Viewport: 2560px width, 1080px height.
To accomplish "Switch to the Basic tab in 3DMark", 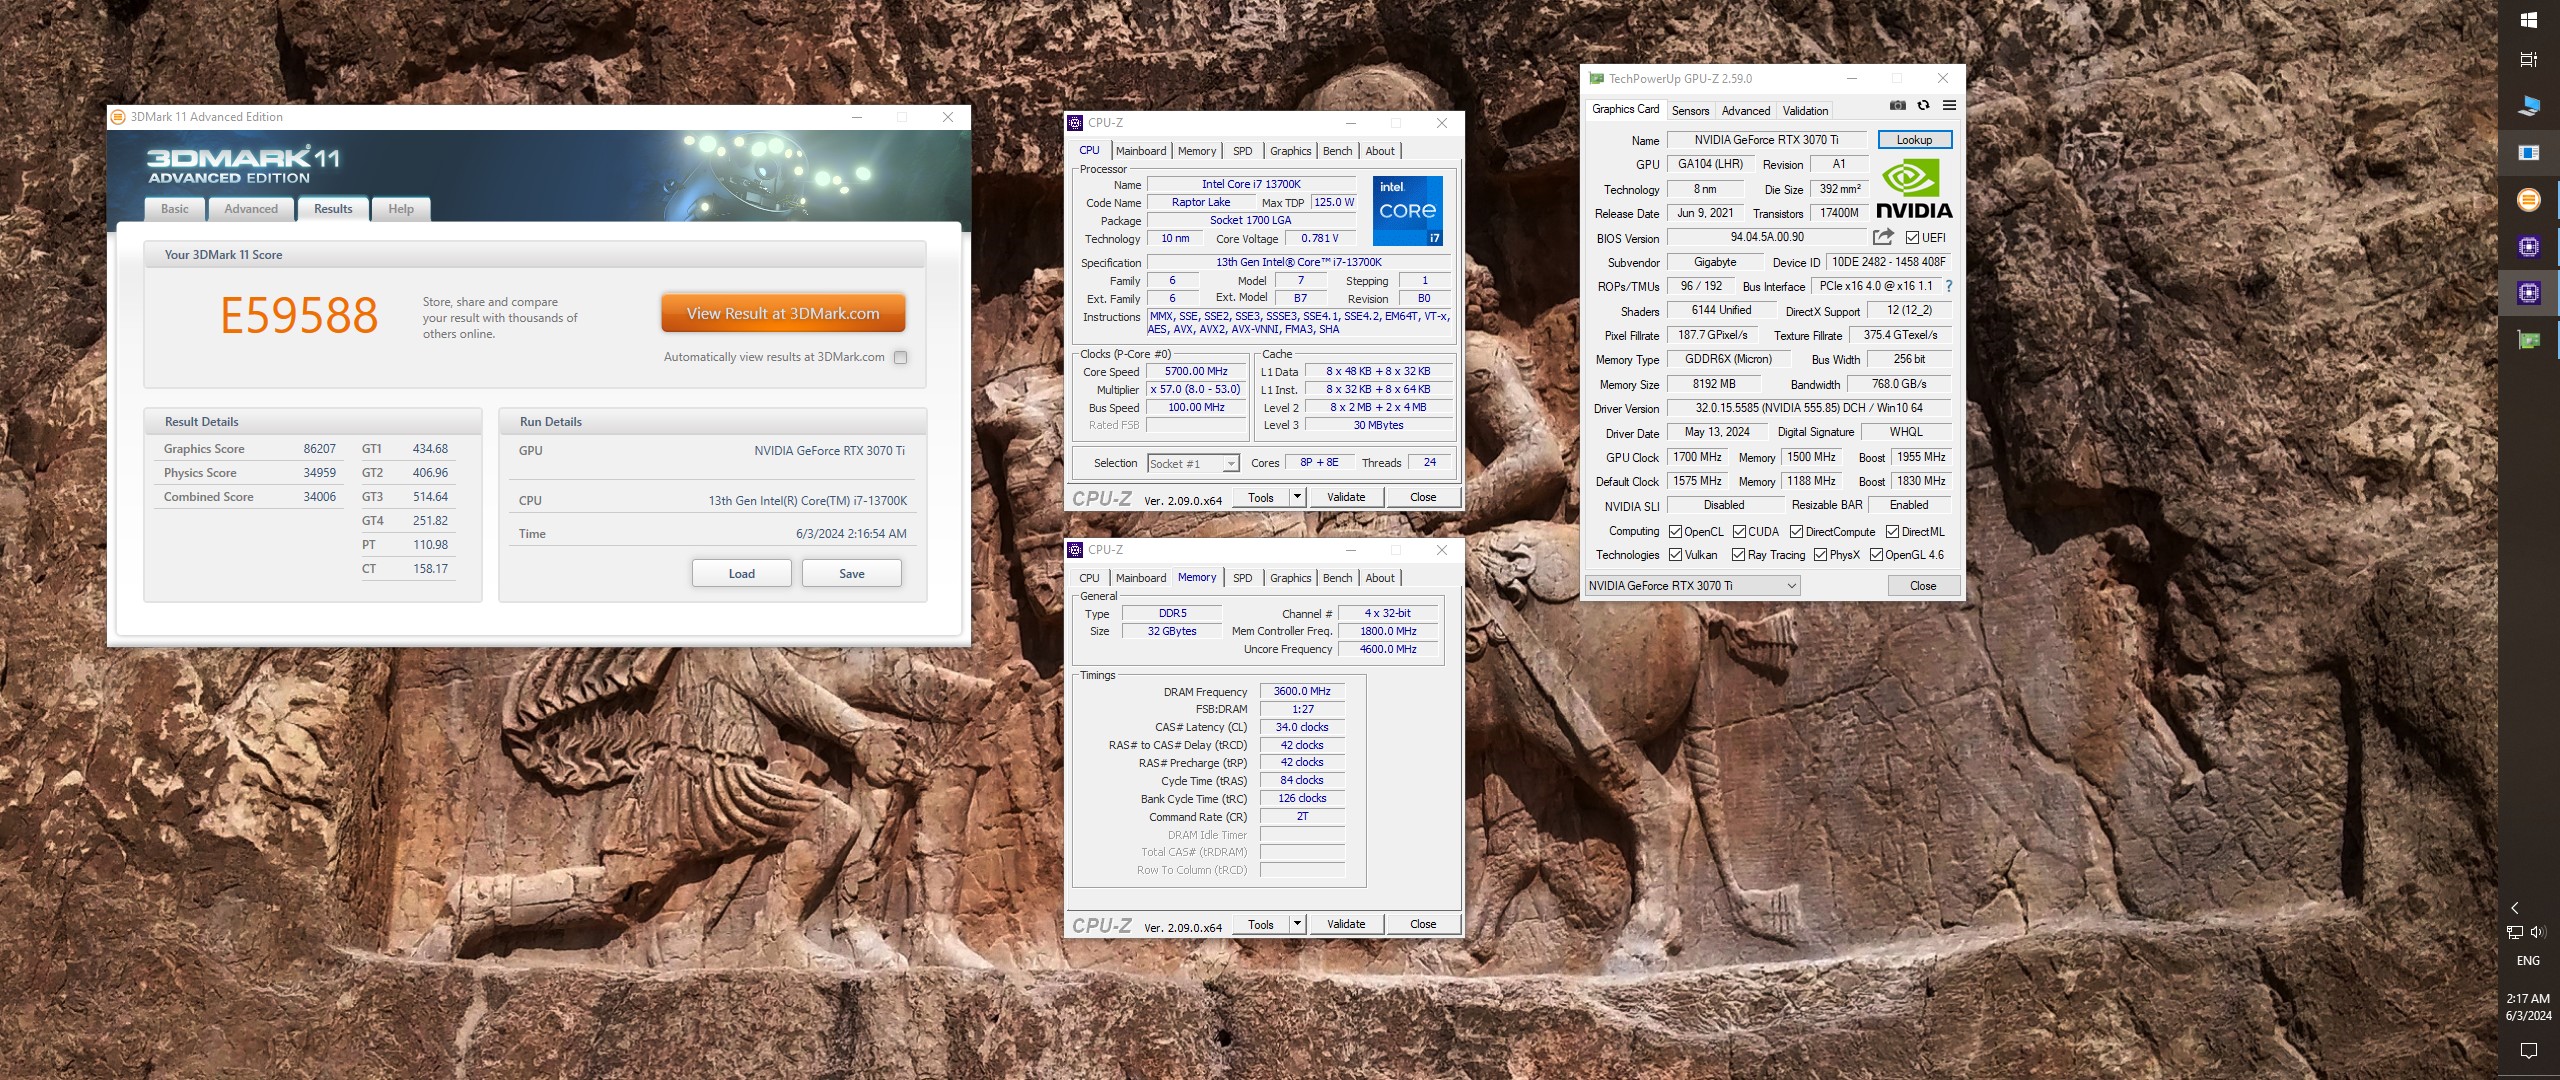I will coord(175,209).
